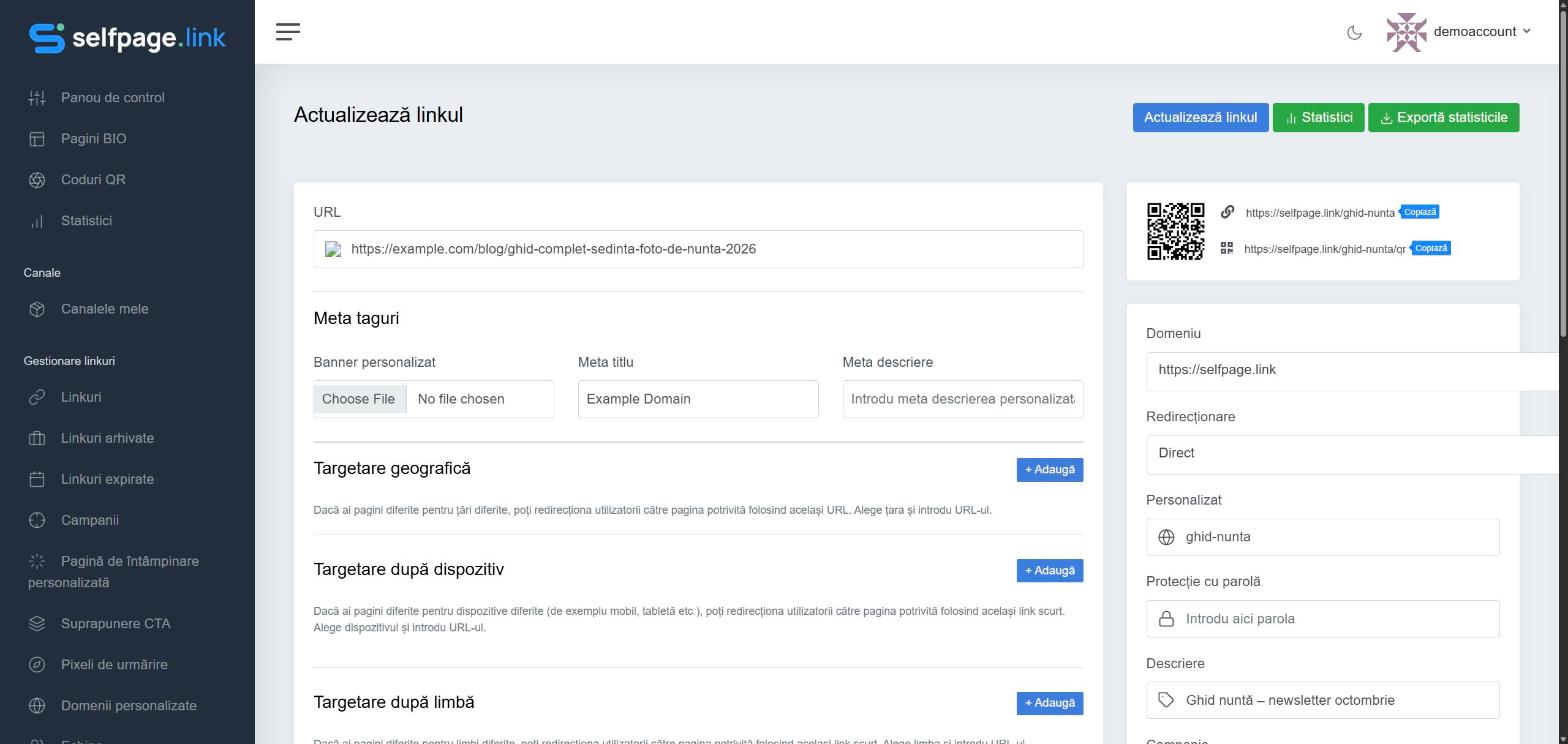Focus the Meta descriere input field
Viewport: 1568px width, 744px height.
(x=963, y=399)
